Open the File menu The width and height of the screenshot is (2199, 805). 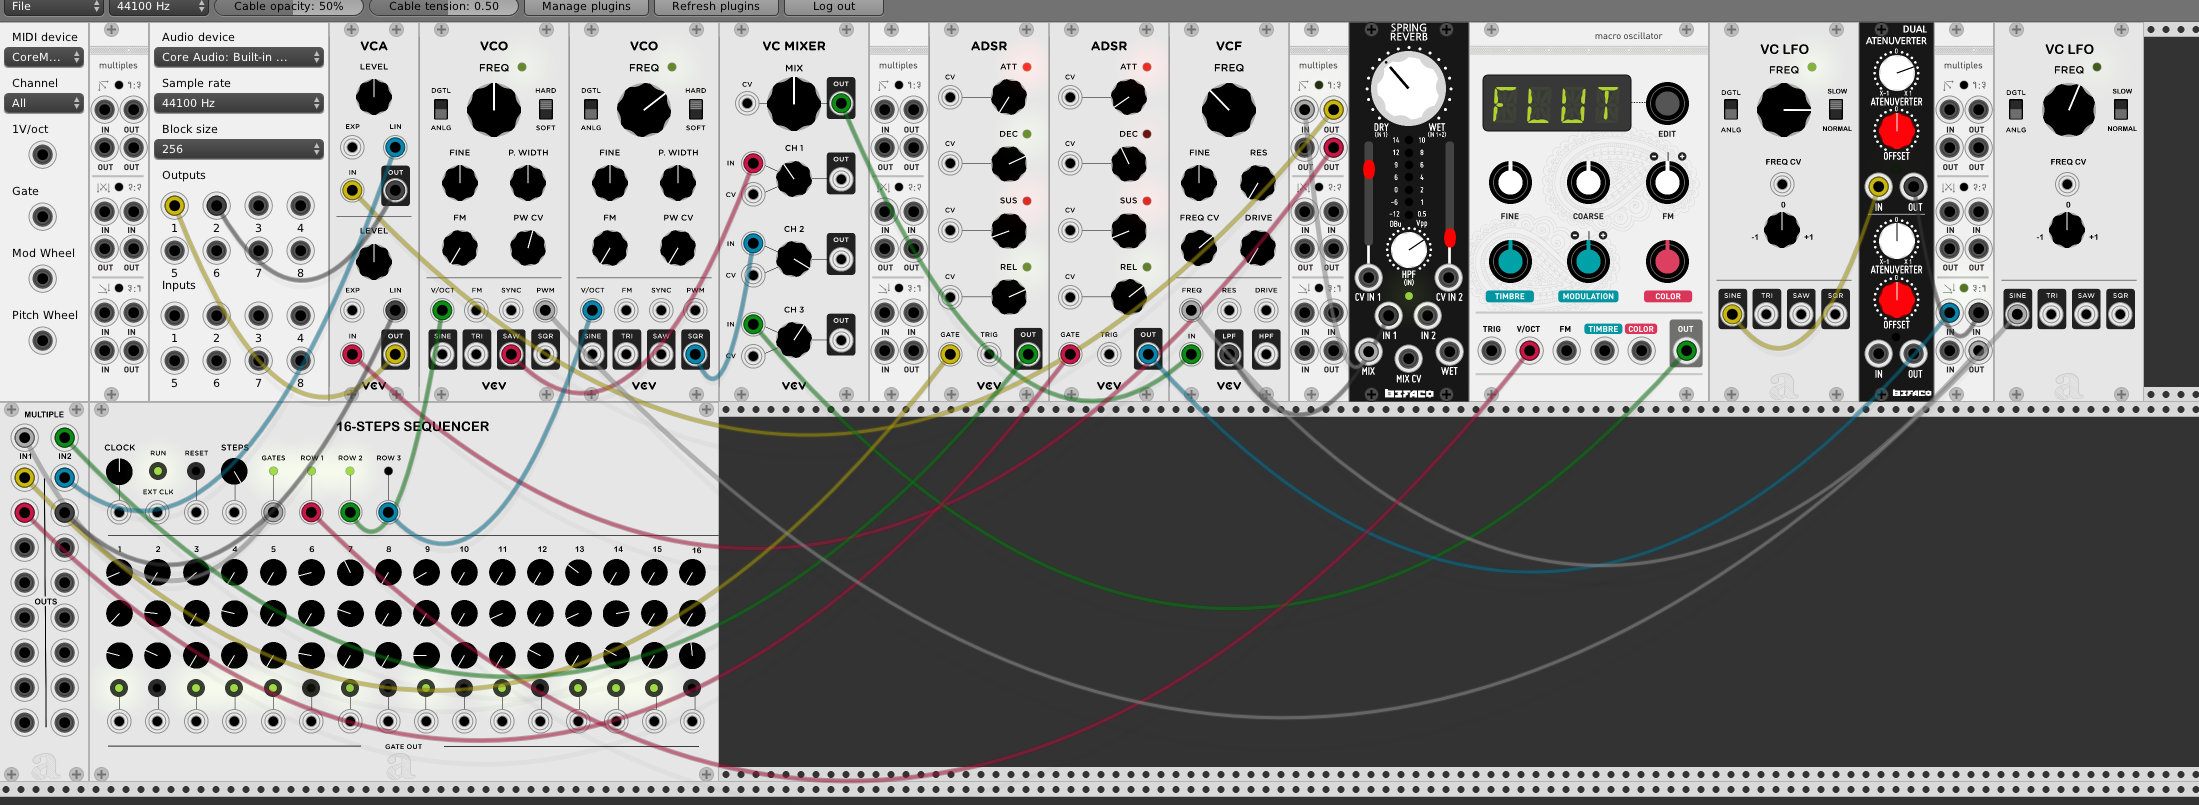(x=52, y=7)
